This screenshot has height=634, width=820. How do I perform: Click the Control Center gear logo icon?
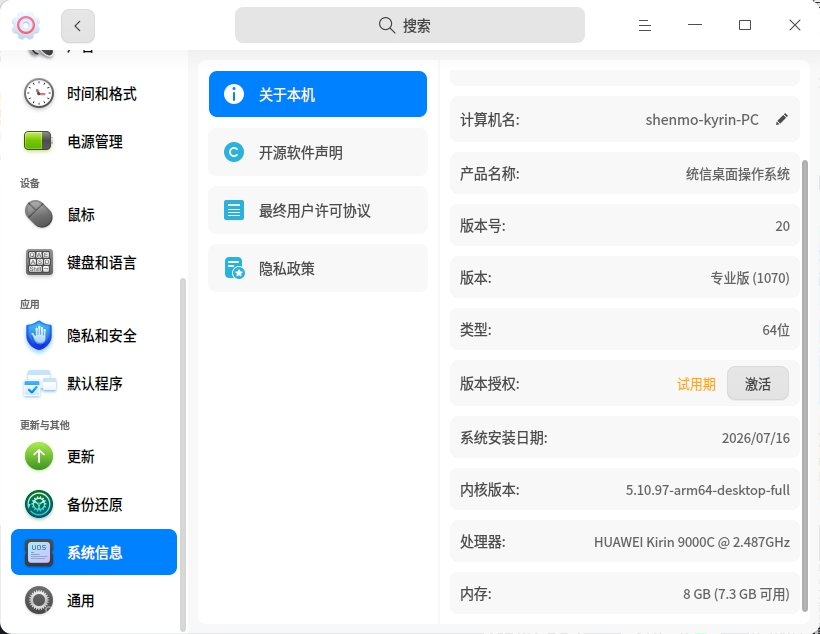pyautogui.click(x=26, y=26)
